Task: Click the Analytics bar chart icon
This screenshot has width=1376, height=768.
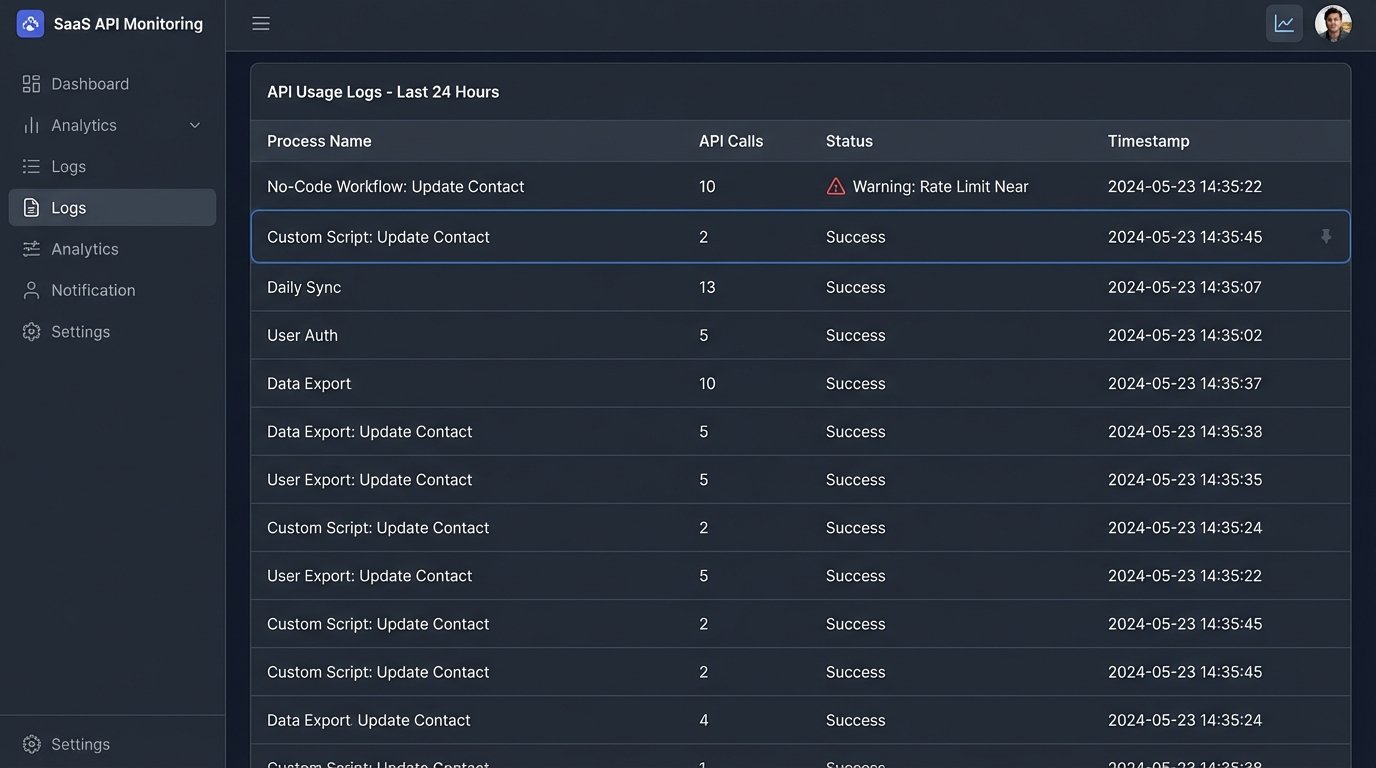Action: coord(29,124)
